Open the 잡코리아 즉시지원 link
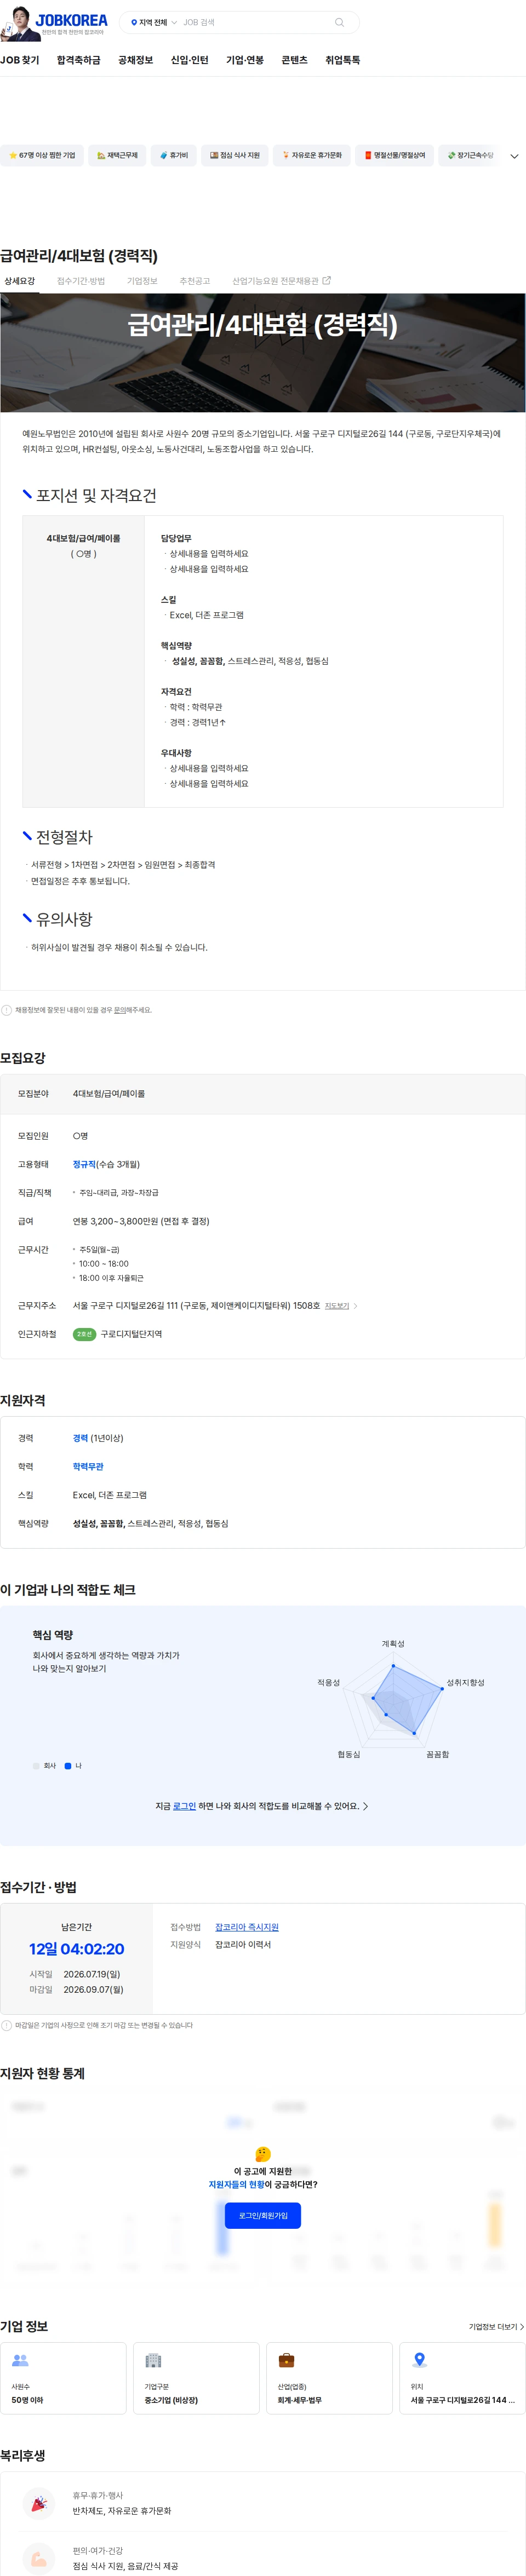This screenshot has height=2576, width=526. tap(247, 1927)
